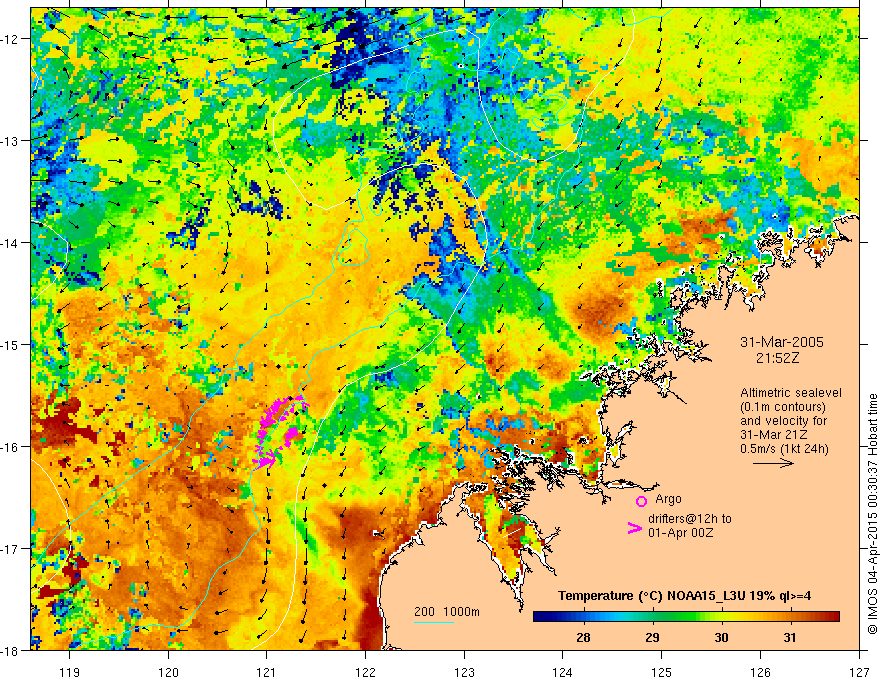The image size is (880, 680).
Task: Click the latitude -13 axis label
Action: pos(11,141)
